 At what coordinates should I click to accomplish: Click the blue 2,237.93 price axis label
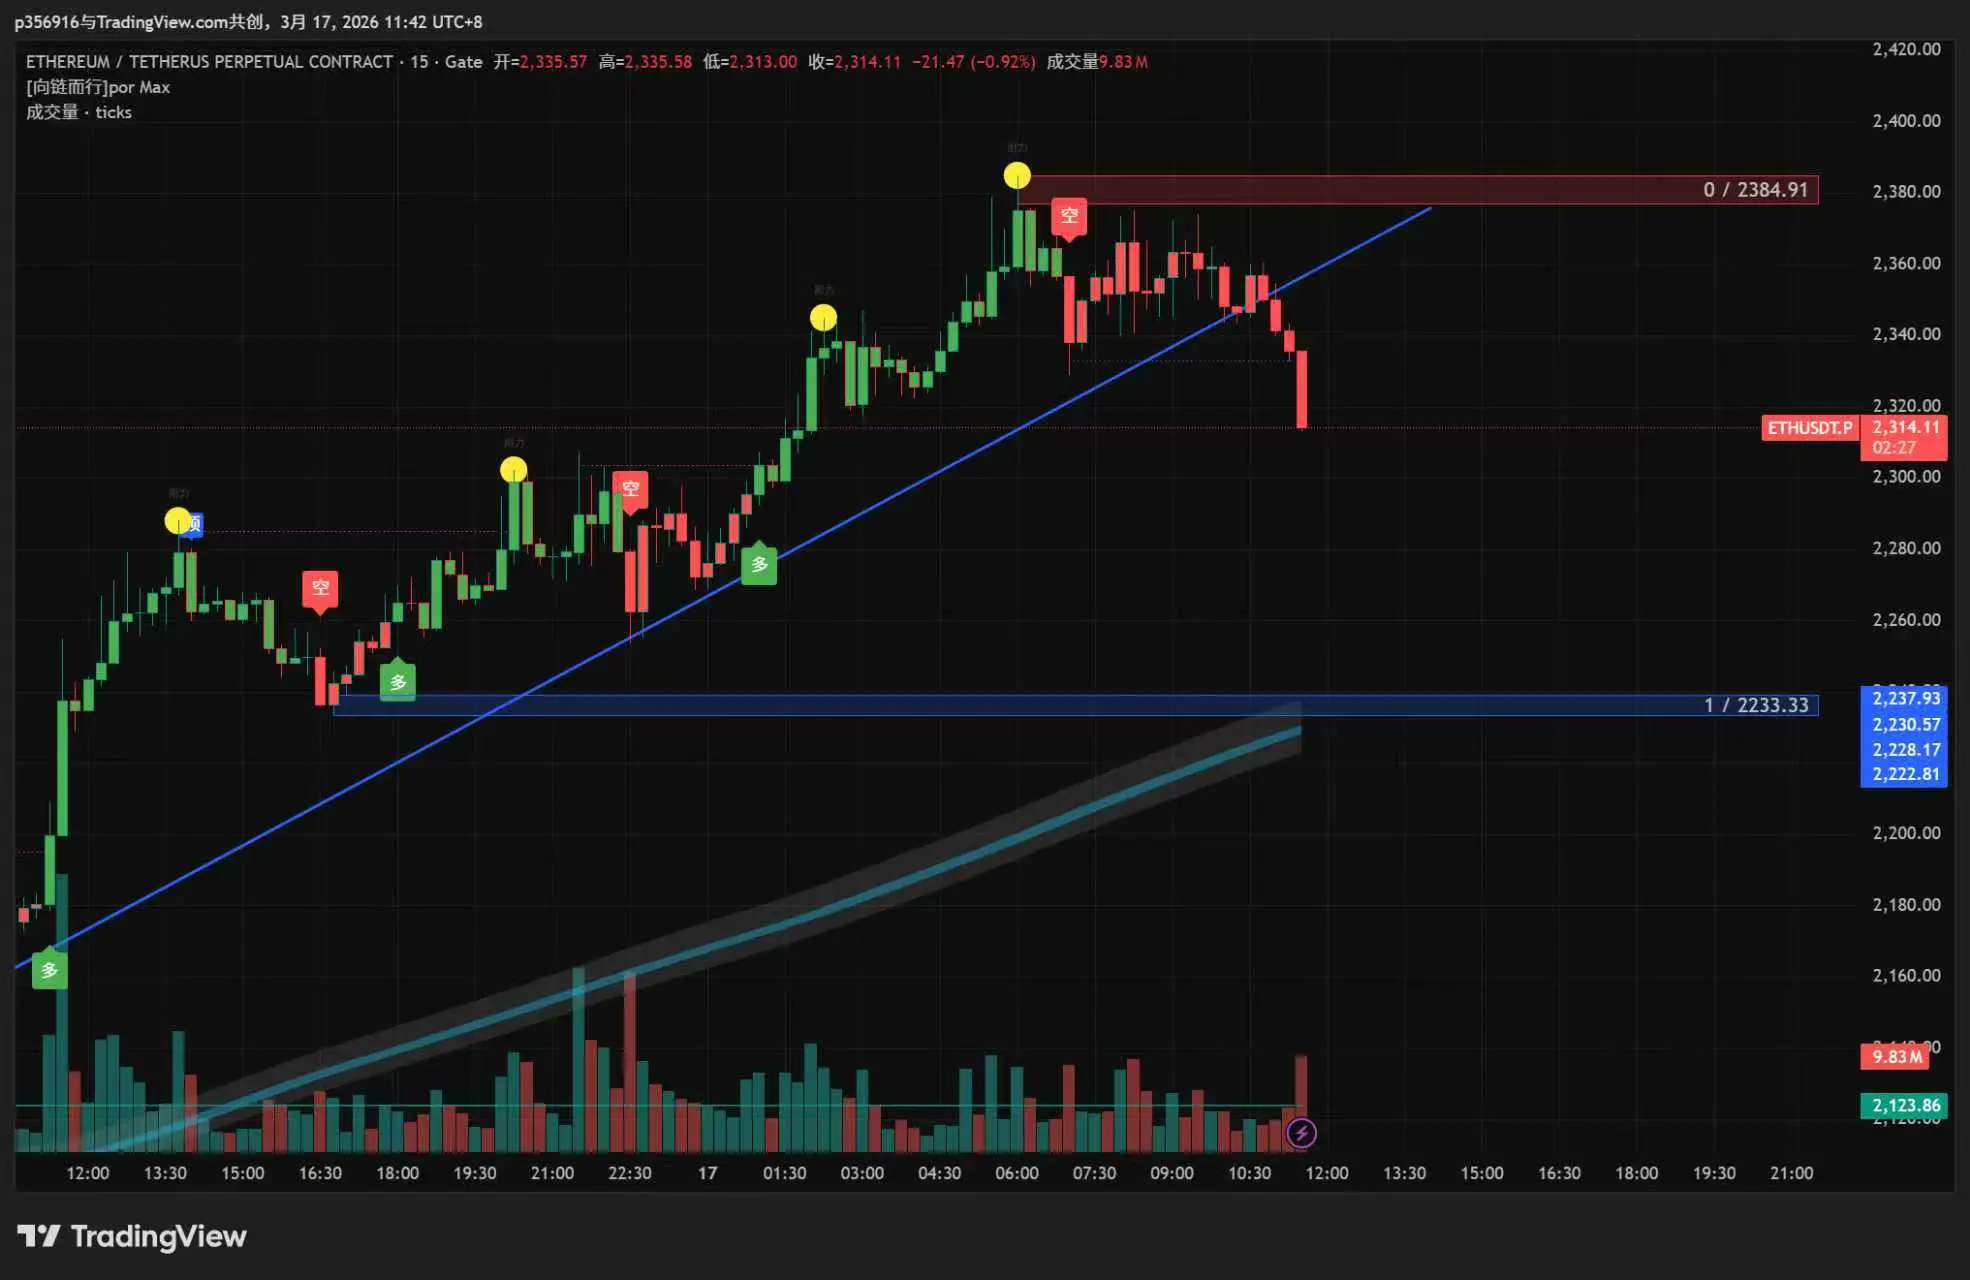coord(1905,698)
